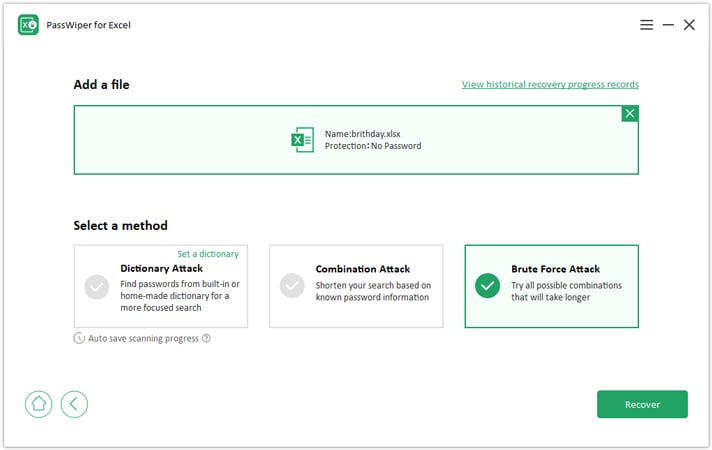The height and width of the screenshot is (450, 712).
Task: Open the Auto save help question mark
Action: click(206, 338)
